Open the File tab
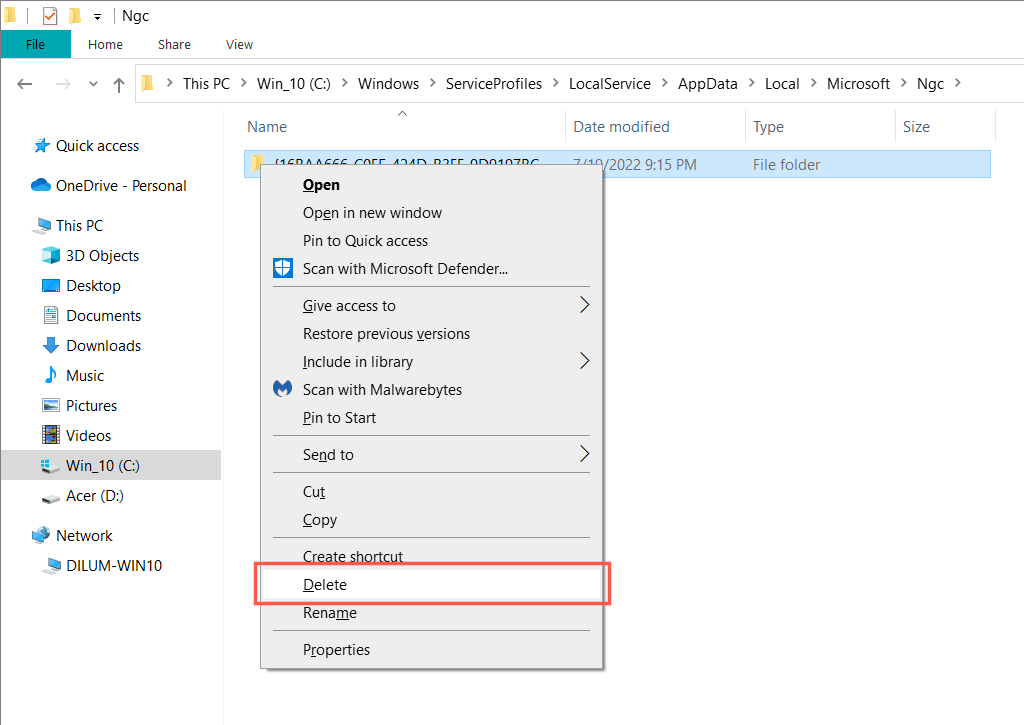Viewport: 1024px width, 725px height. [x=35, y=45]
